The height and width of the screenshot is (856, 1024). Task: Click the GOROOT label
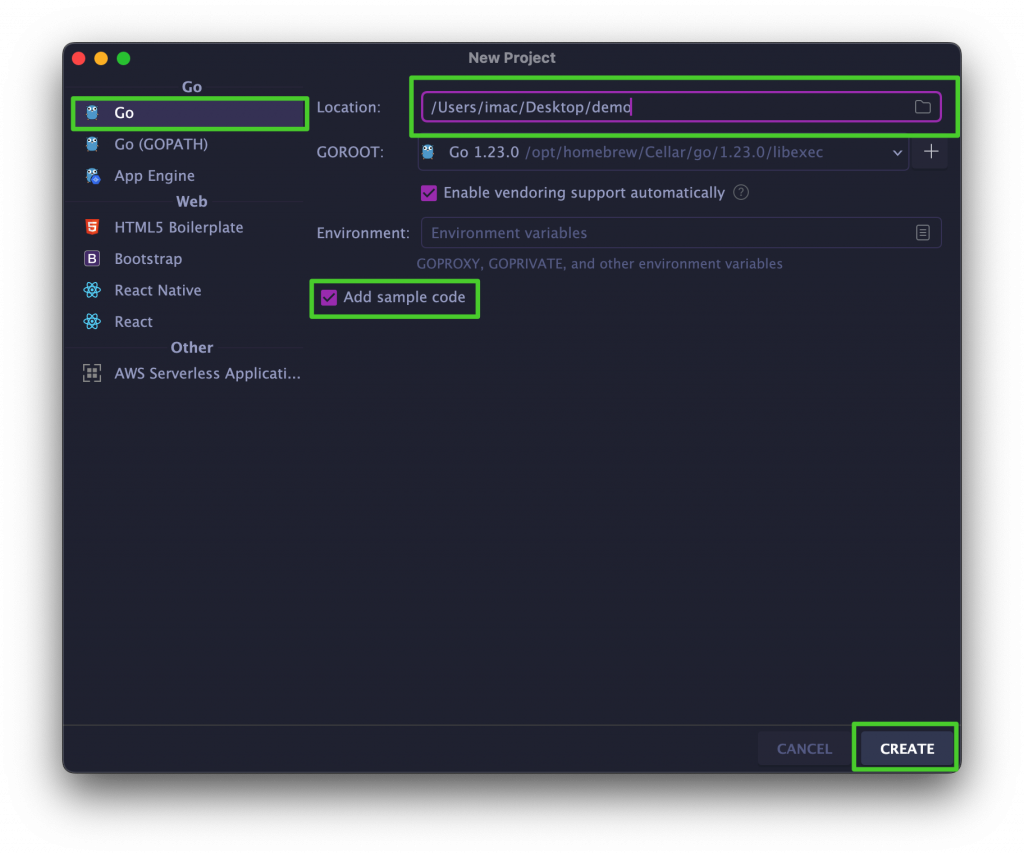tap(350, 152)
